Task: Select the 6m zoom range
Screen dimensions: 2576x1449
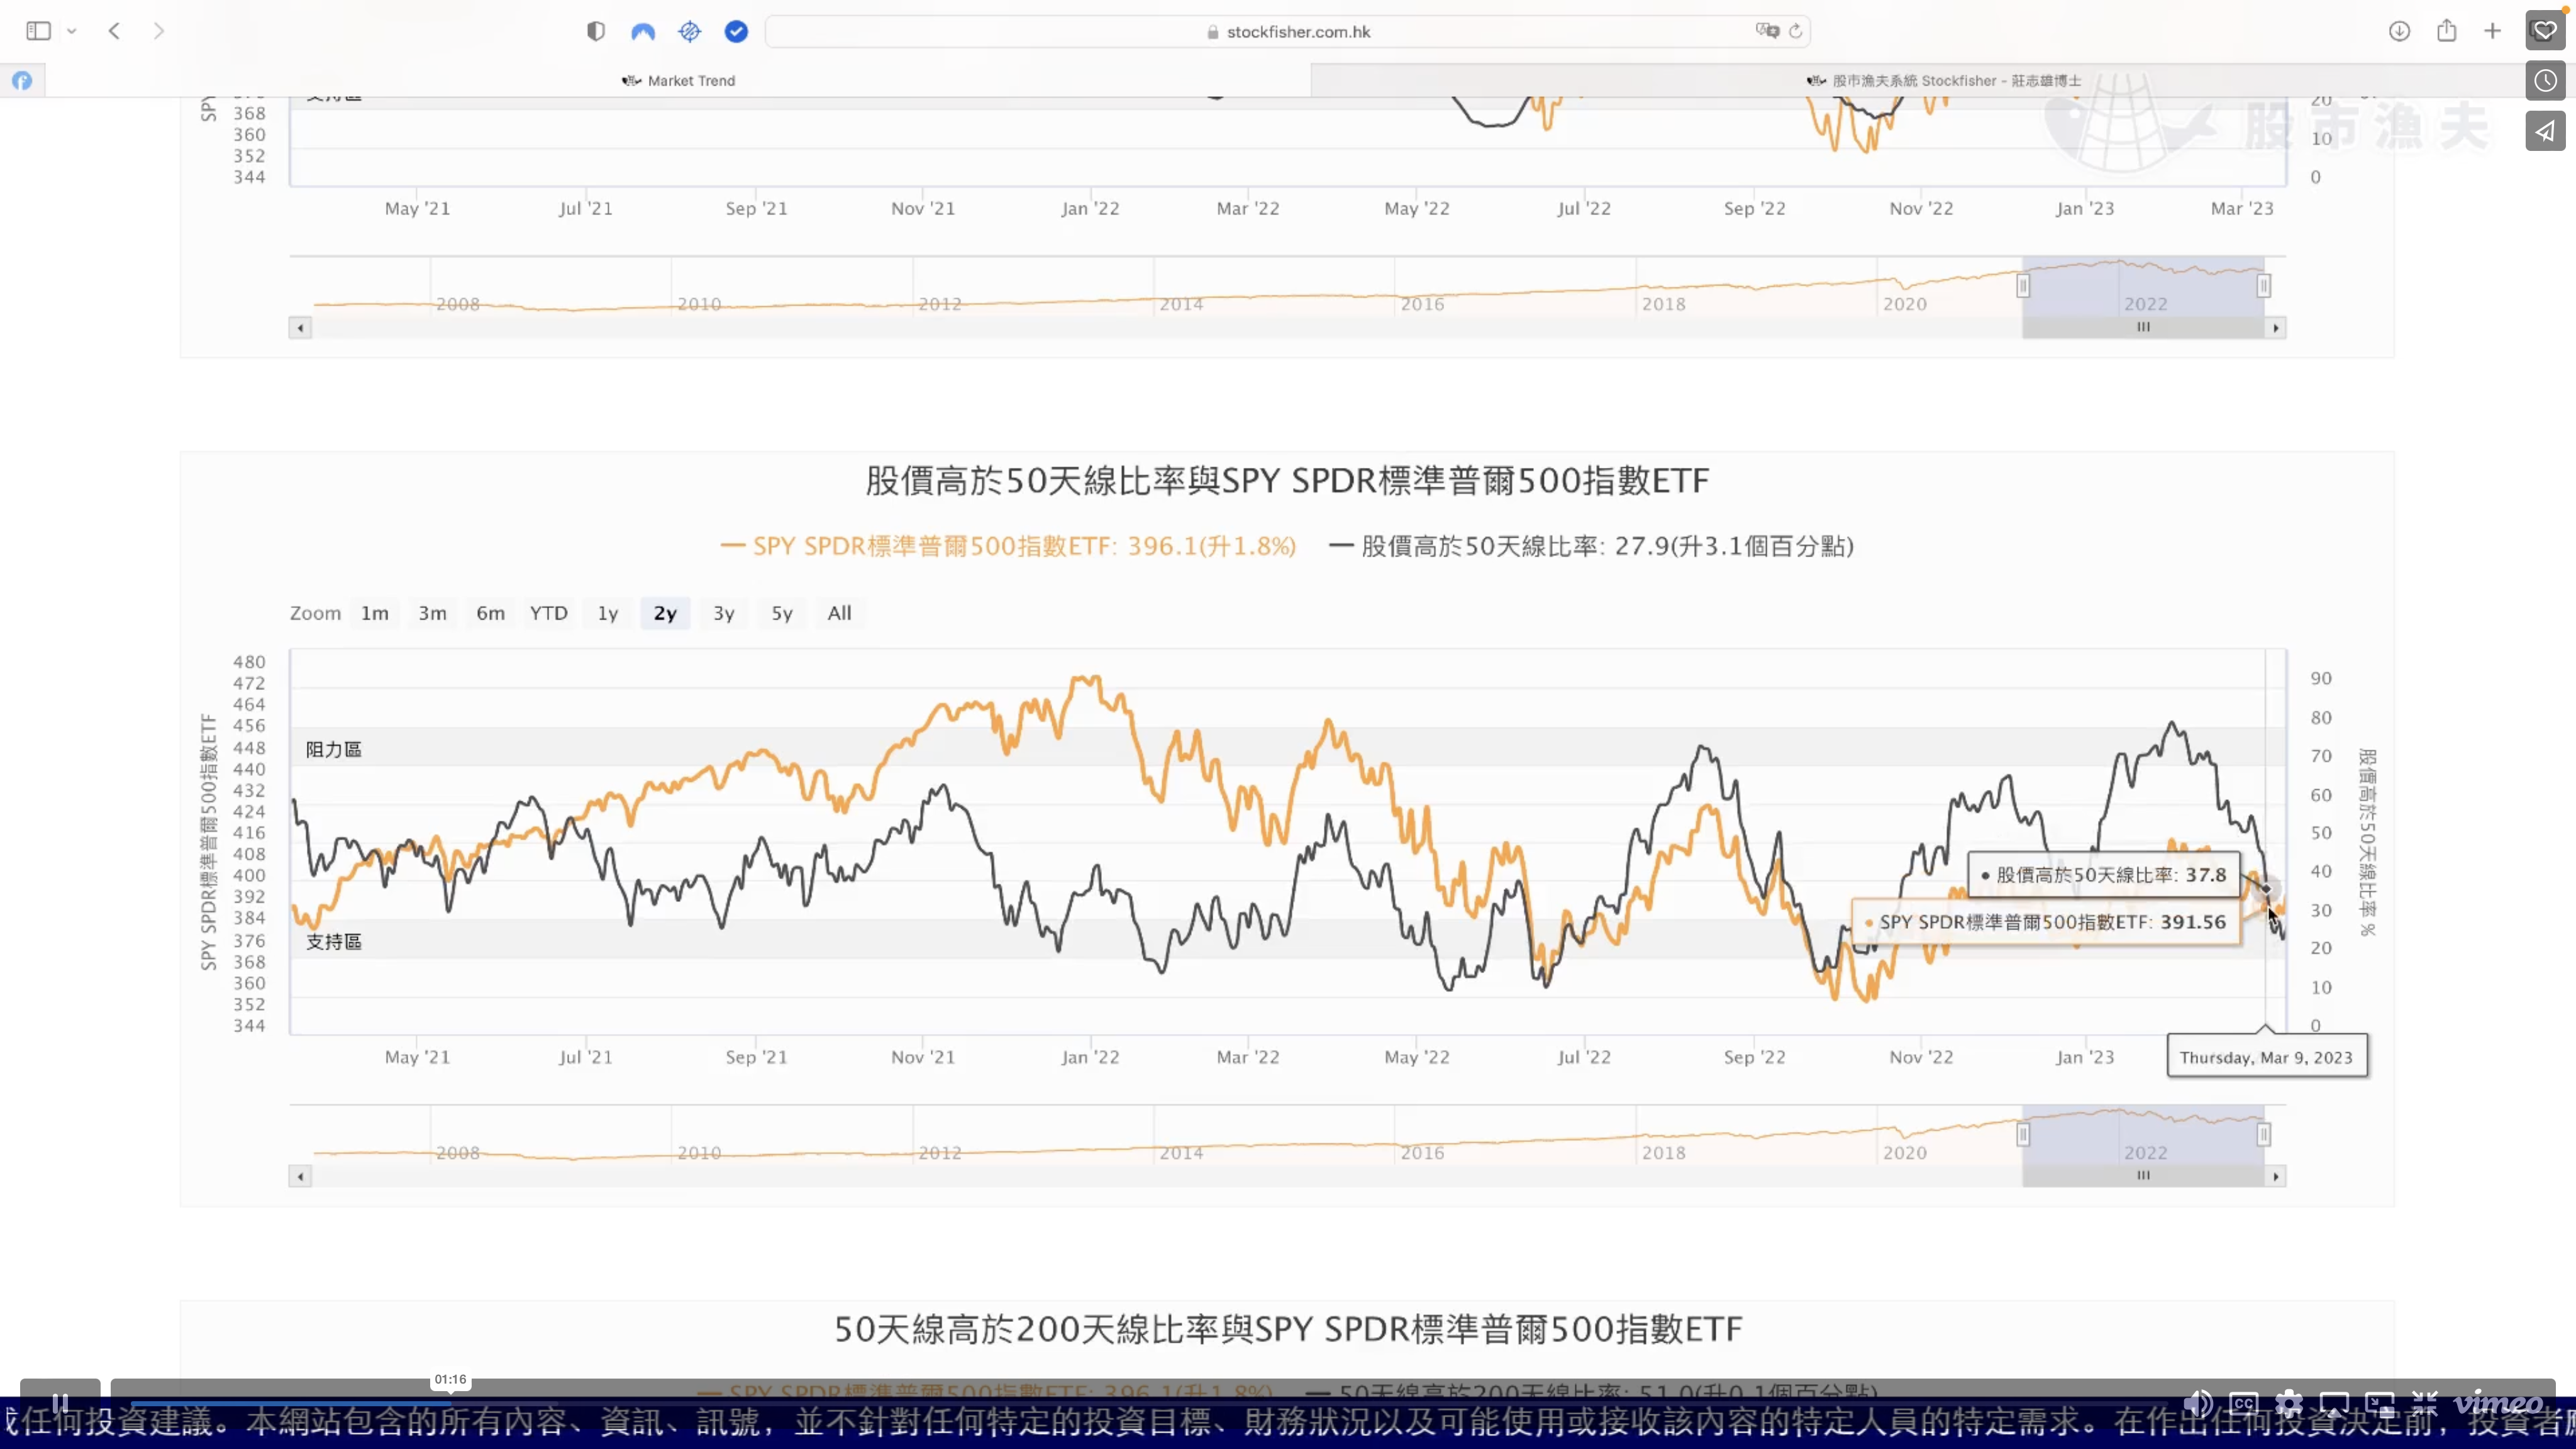Action: coord(490,613)
